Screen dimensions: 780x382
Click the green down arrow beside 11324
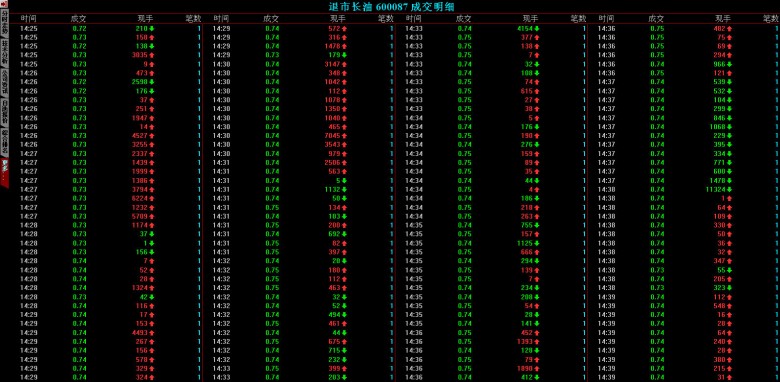coord(729,190)
